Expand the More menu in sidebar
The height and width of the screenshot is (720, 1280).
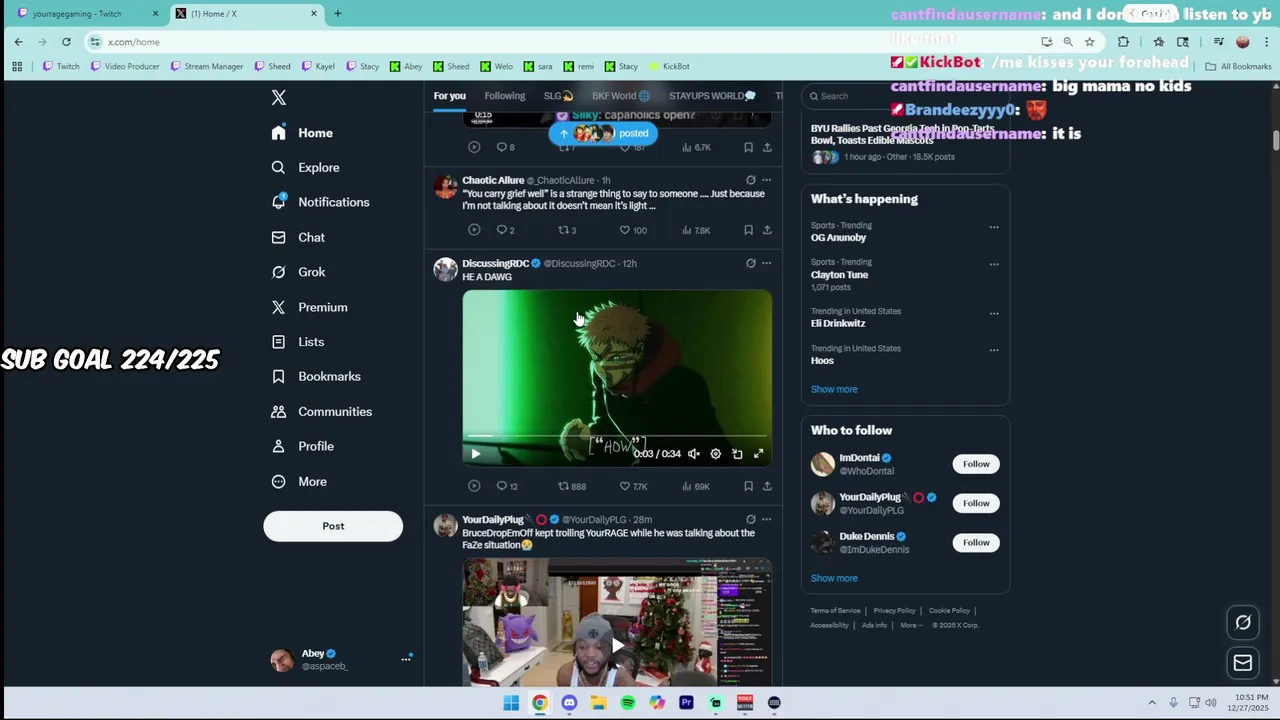tap(300, 481)
